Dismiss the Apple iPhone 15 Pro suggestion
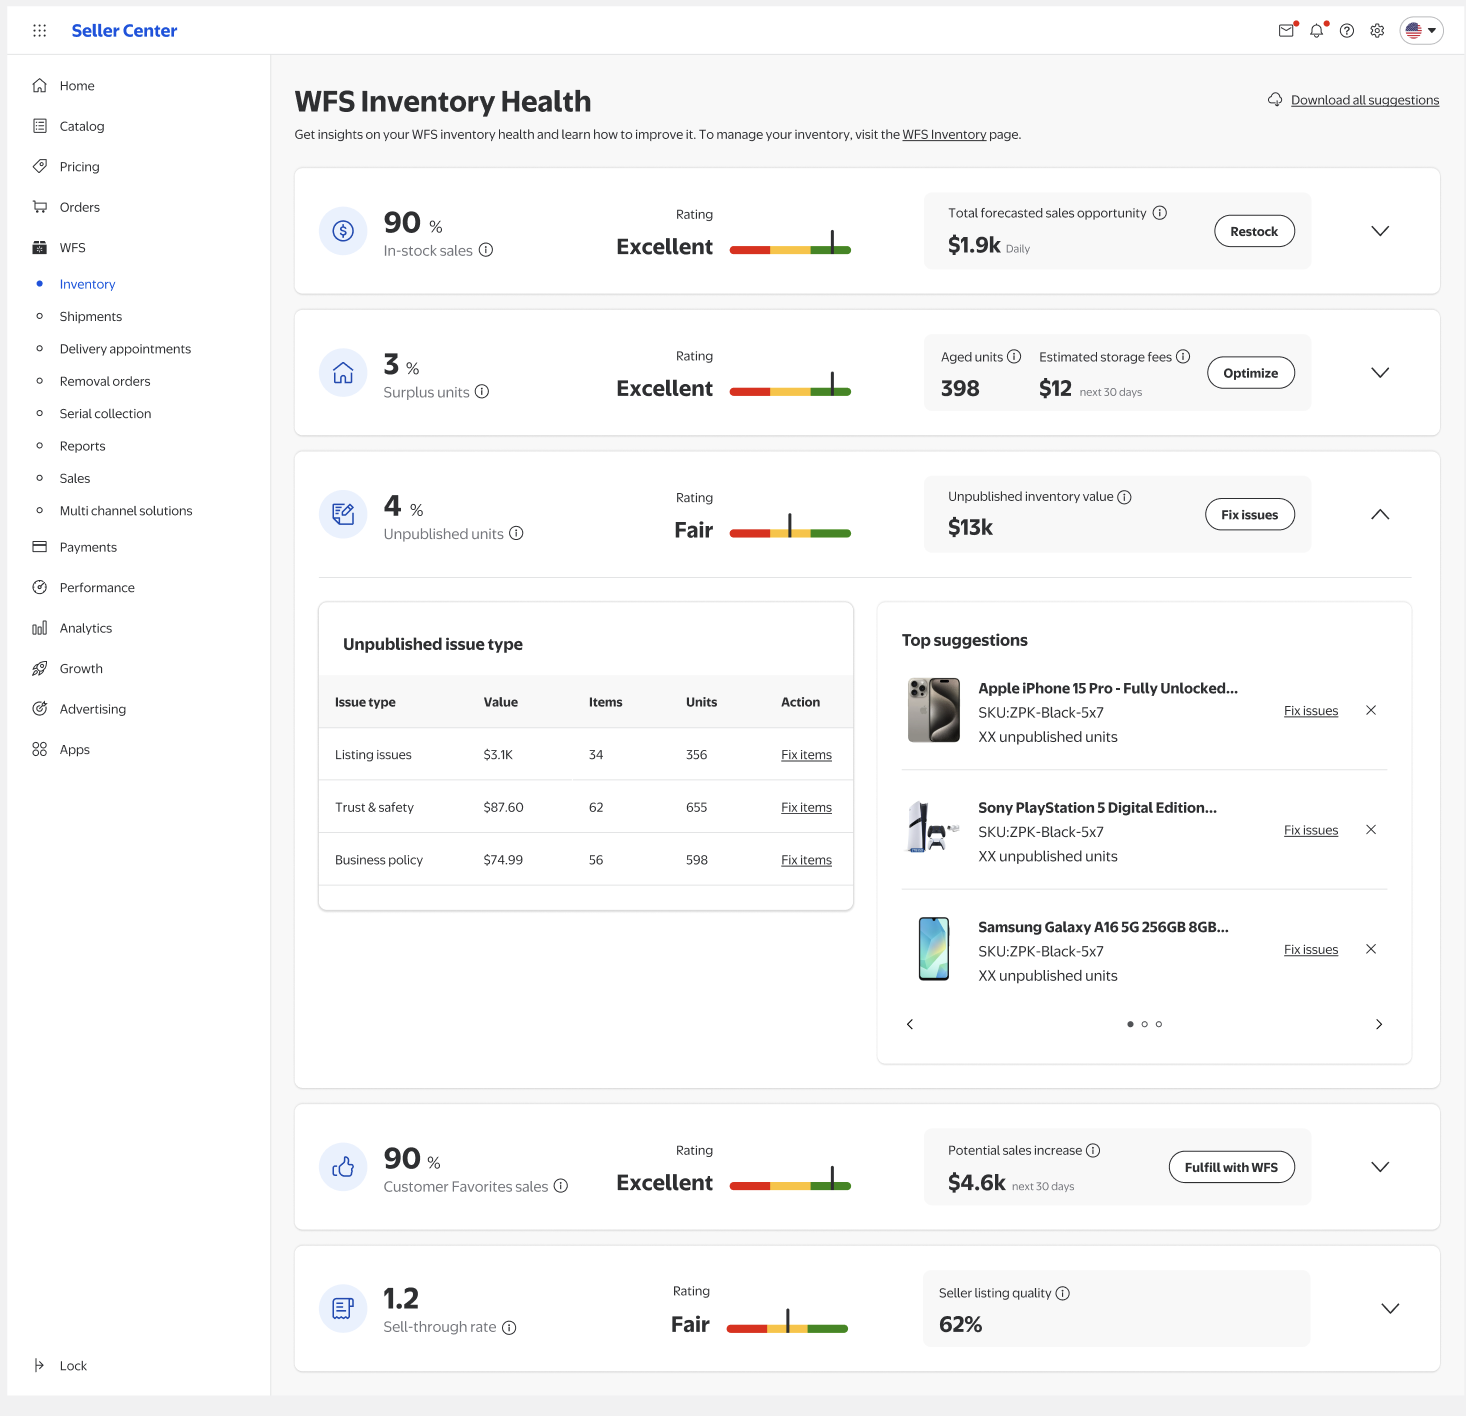The height and width of the screenshot is (1416, 1466). (1371, 710)
